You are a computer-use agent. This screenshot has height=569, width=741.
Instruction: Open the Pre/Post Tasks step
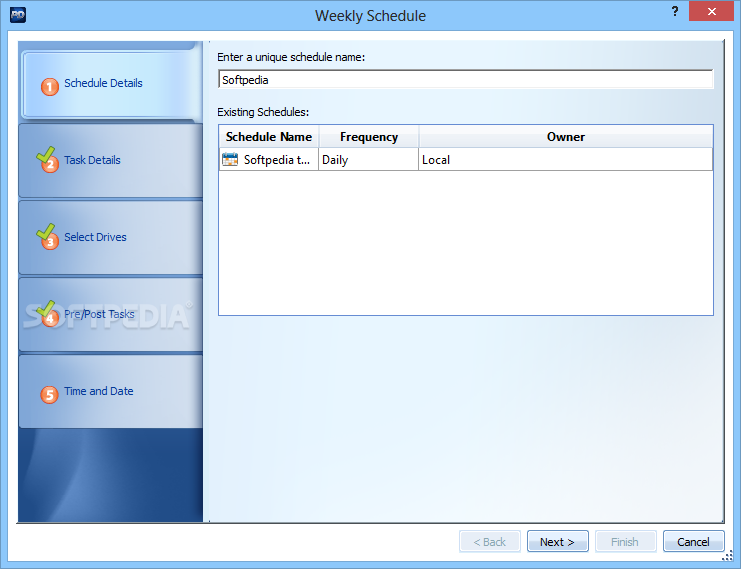[x=111, y=314]
